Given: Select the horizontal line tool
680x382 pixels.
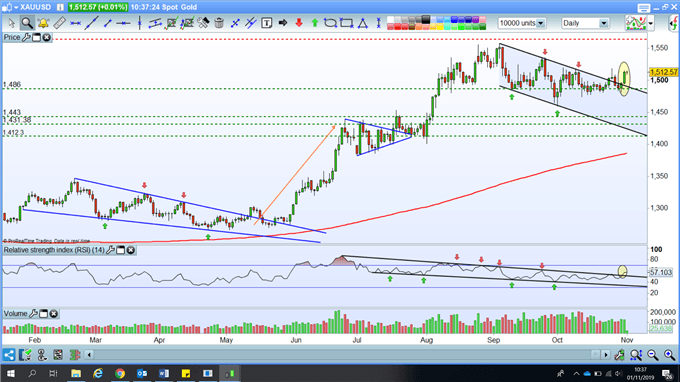Looking at the screenshot, I should click(x=124, y=23).
